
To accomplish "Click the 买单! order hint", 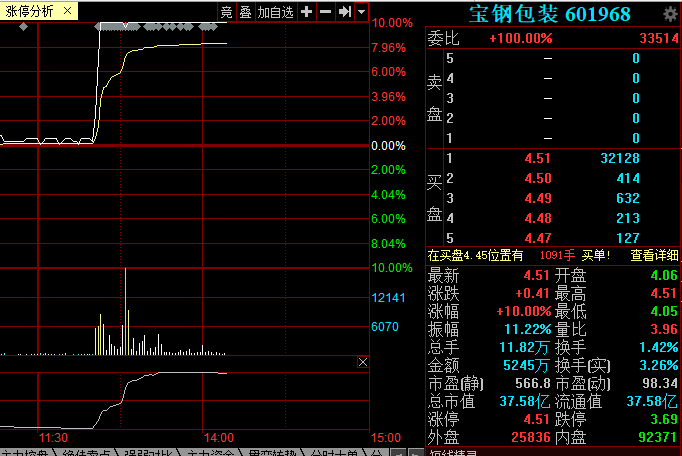I will [596, 255].
